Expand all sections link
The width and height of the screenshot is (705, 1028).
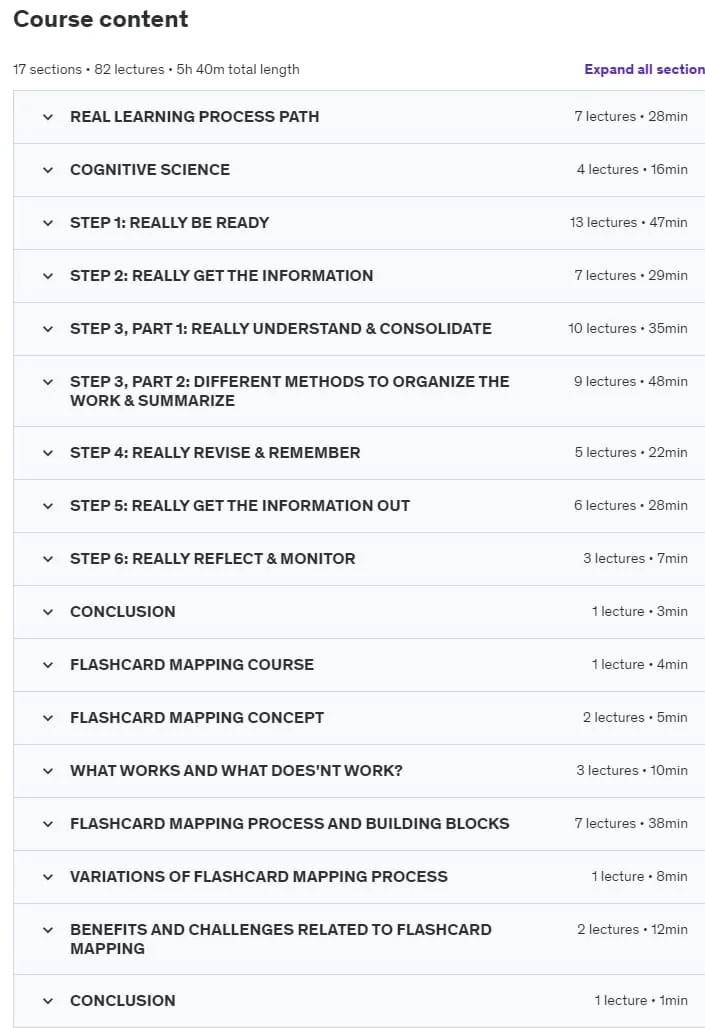[x=645, y=69]
